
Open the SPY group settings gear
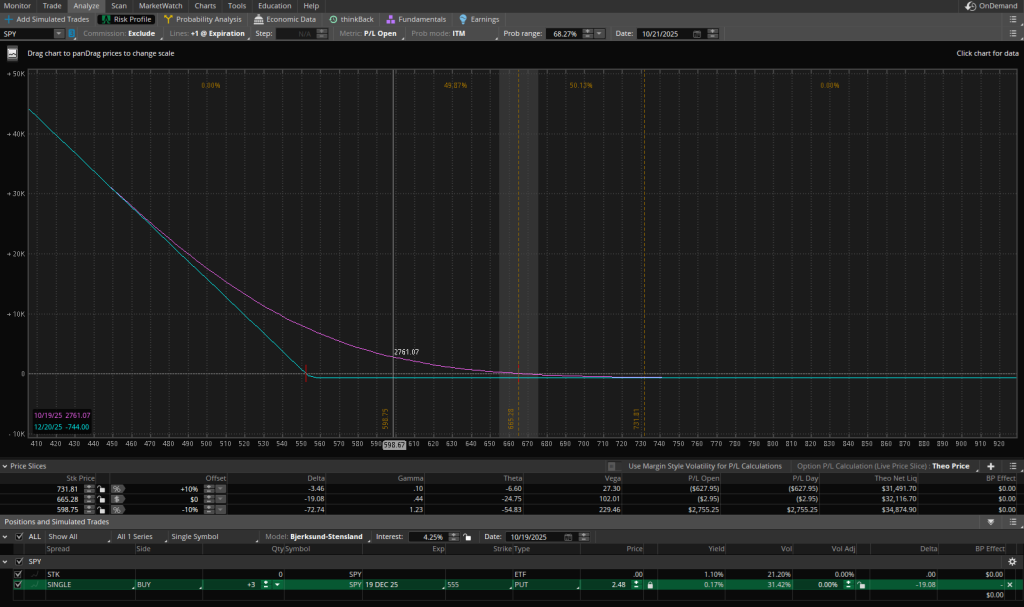click(1011, 561)
